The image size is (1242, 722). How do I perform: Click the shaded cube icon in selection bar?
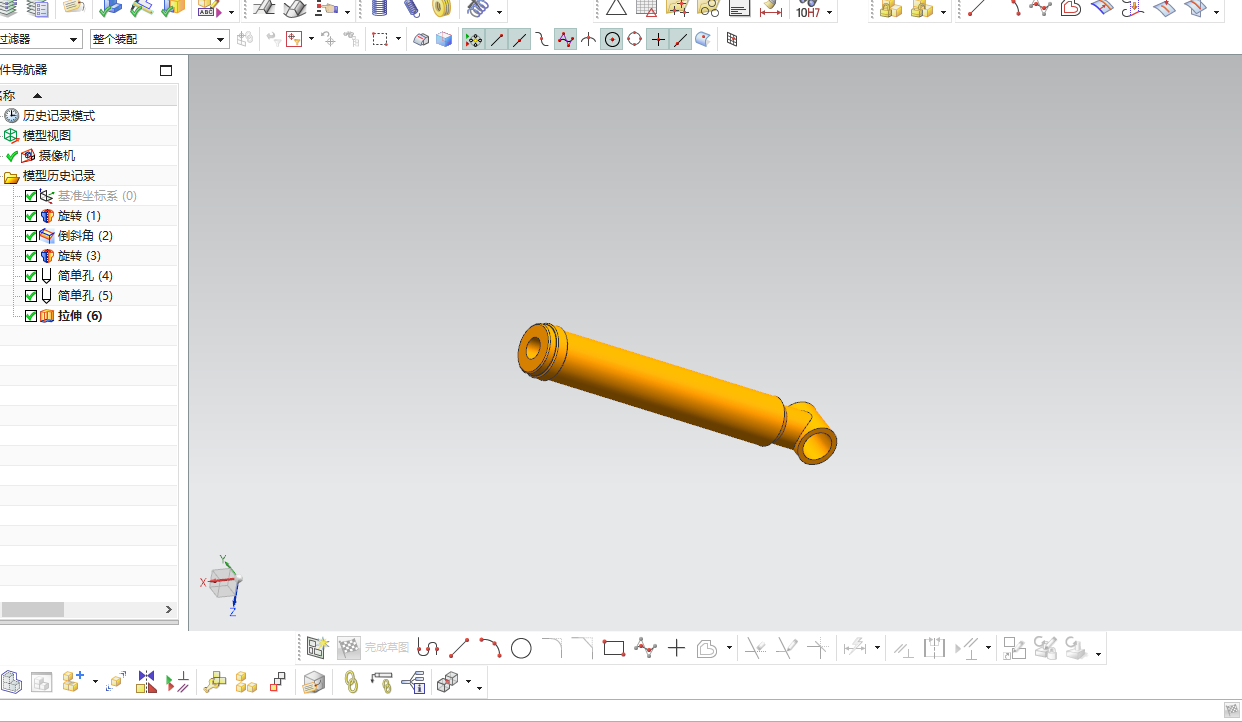click(x=444, y=40)
